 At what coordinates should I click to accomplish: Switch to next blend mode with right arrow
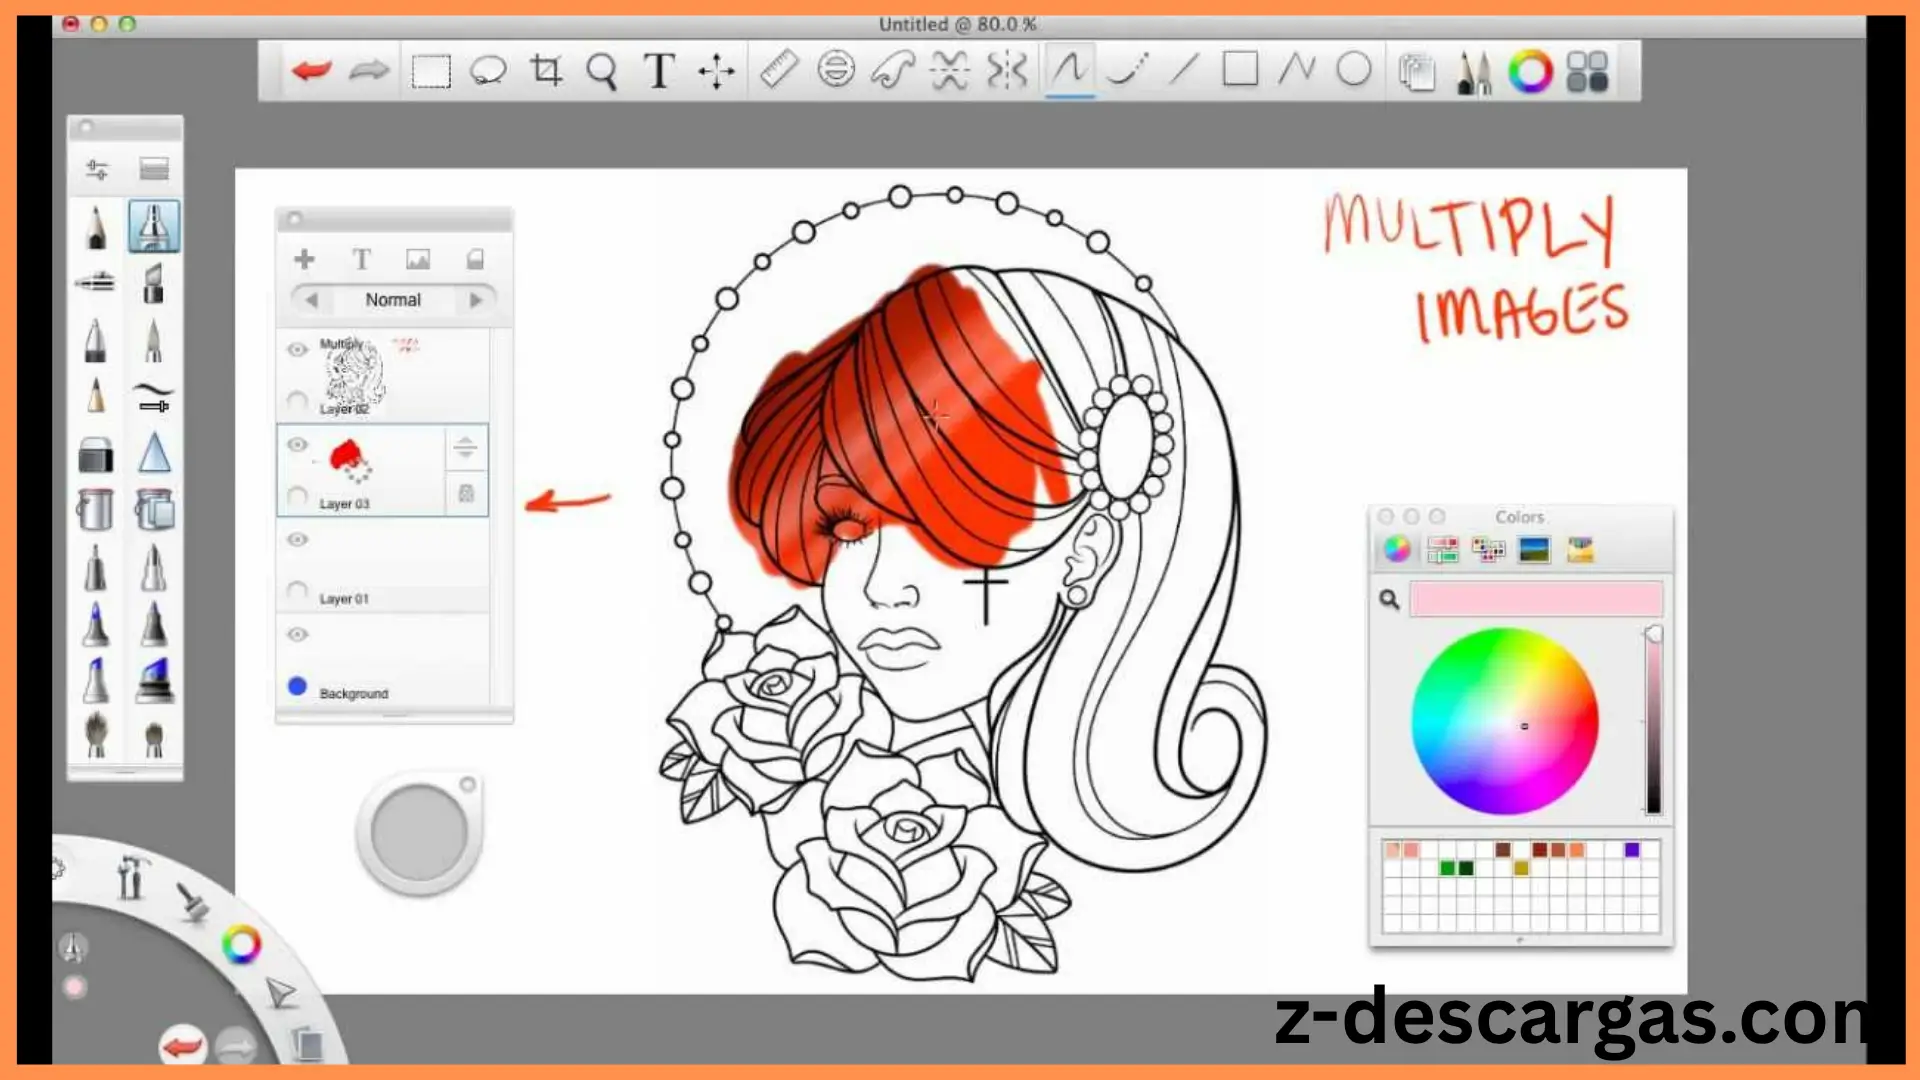click(476, 300)
